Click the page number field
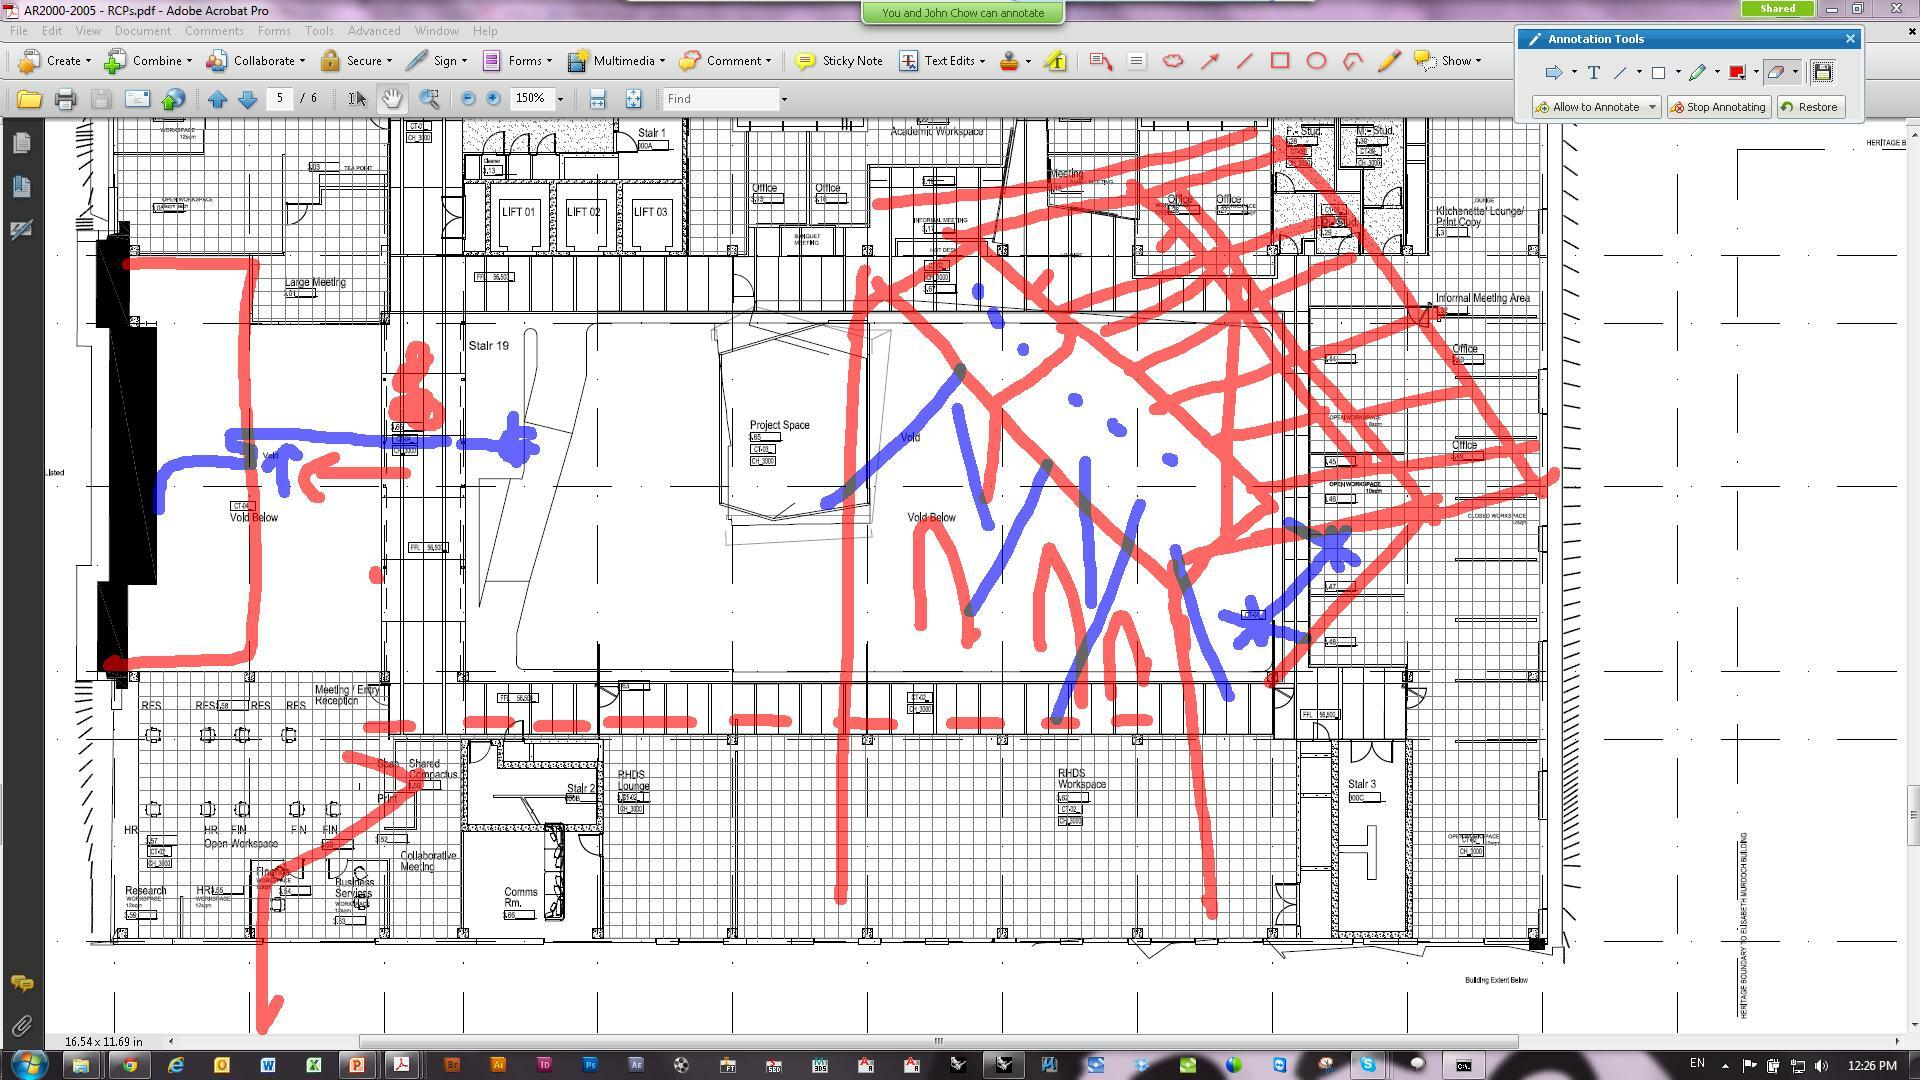This screenshot has height=1080, width=1920. point(280,98)
